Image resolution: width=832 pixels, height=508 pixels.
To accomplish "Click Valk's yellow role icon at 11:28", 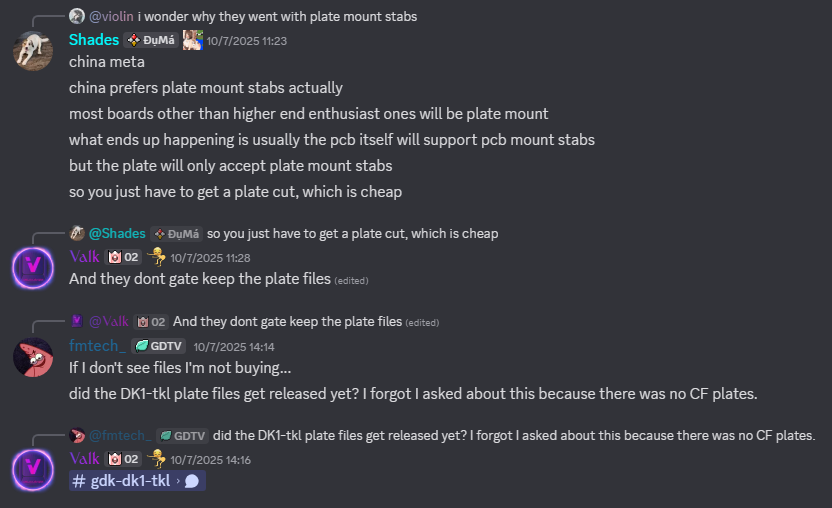I will coord(156,257).
